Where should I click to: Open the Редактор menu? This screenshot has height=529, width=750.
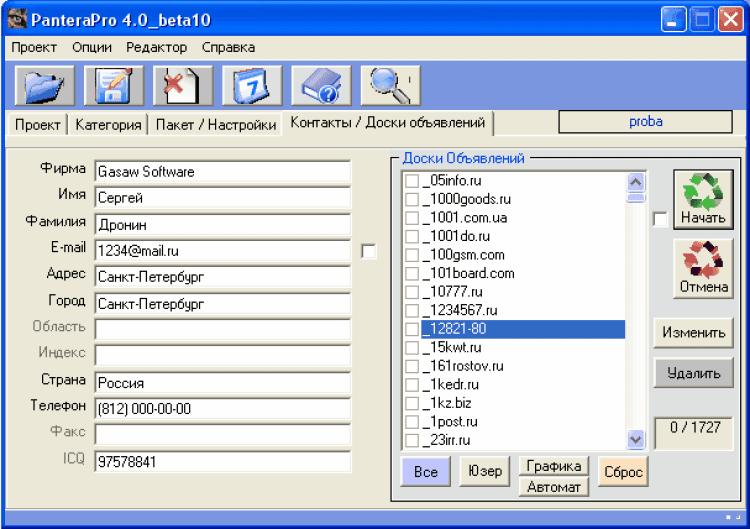(x=156, y=47)
